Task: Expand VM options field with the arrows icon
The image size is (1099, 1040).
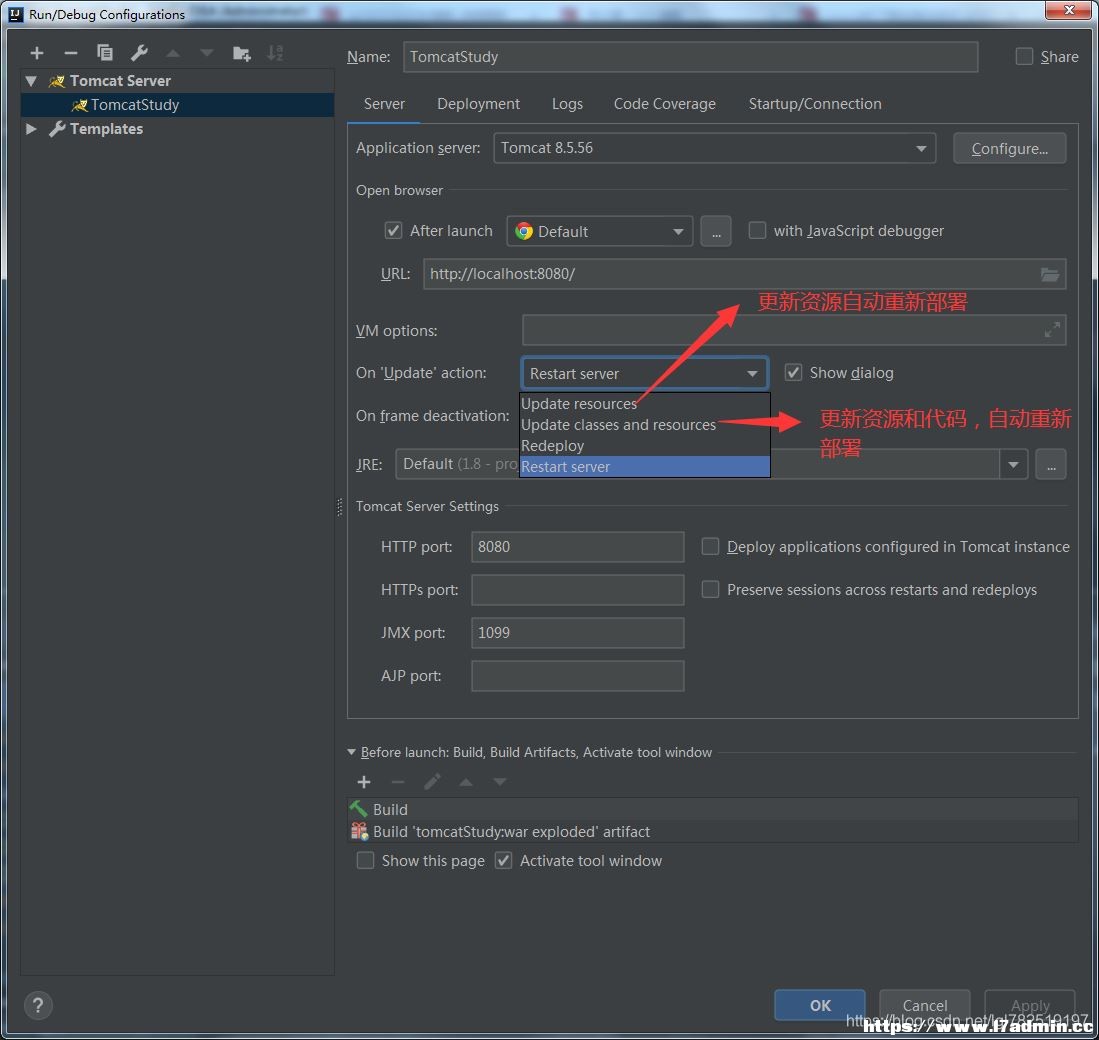Action: coord(1051,330)
